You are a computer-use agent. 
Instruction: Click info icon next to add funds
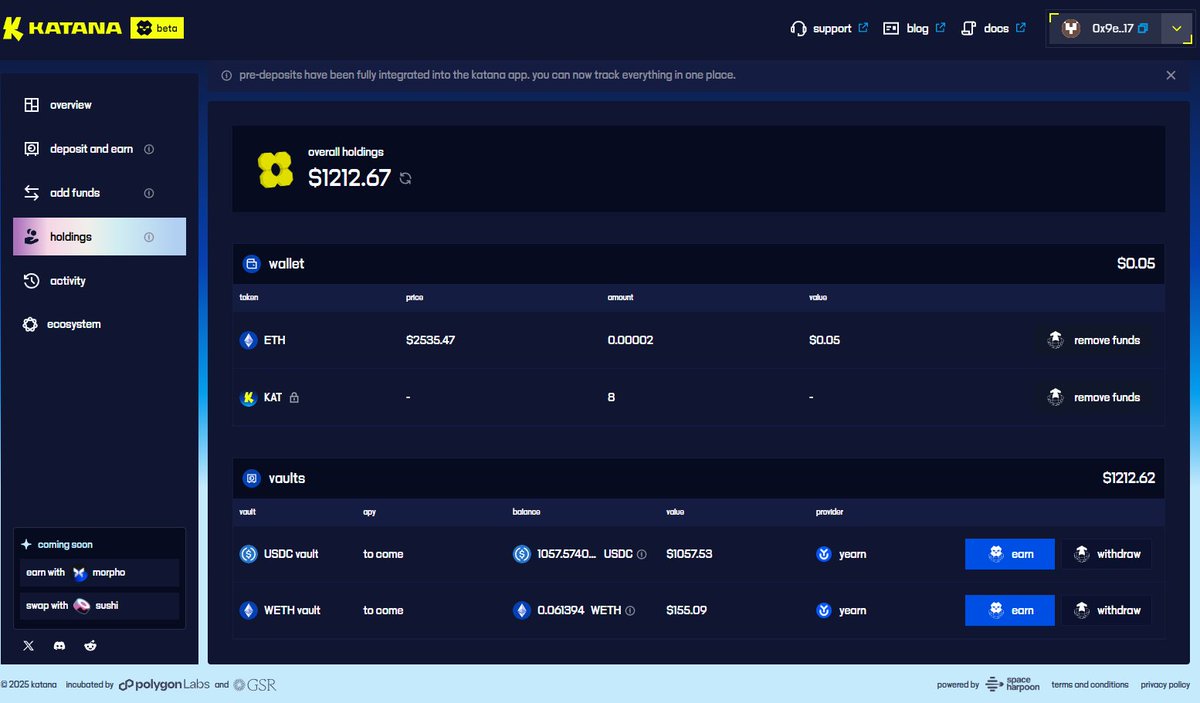pyautogui.click(x=149, y=193)
